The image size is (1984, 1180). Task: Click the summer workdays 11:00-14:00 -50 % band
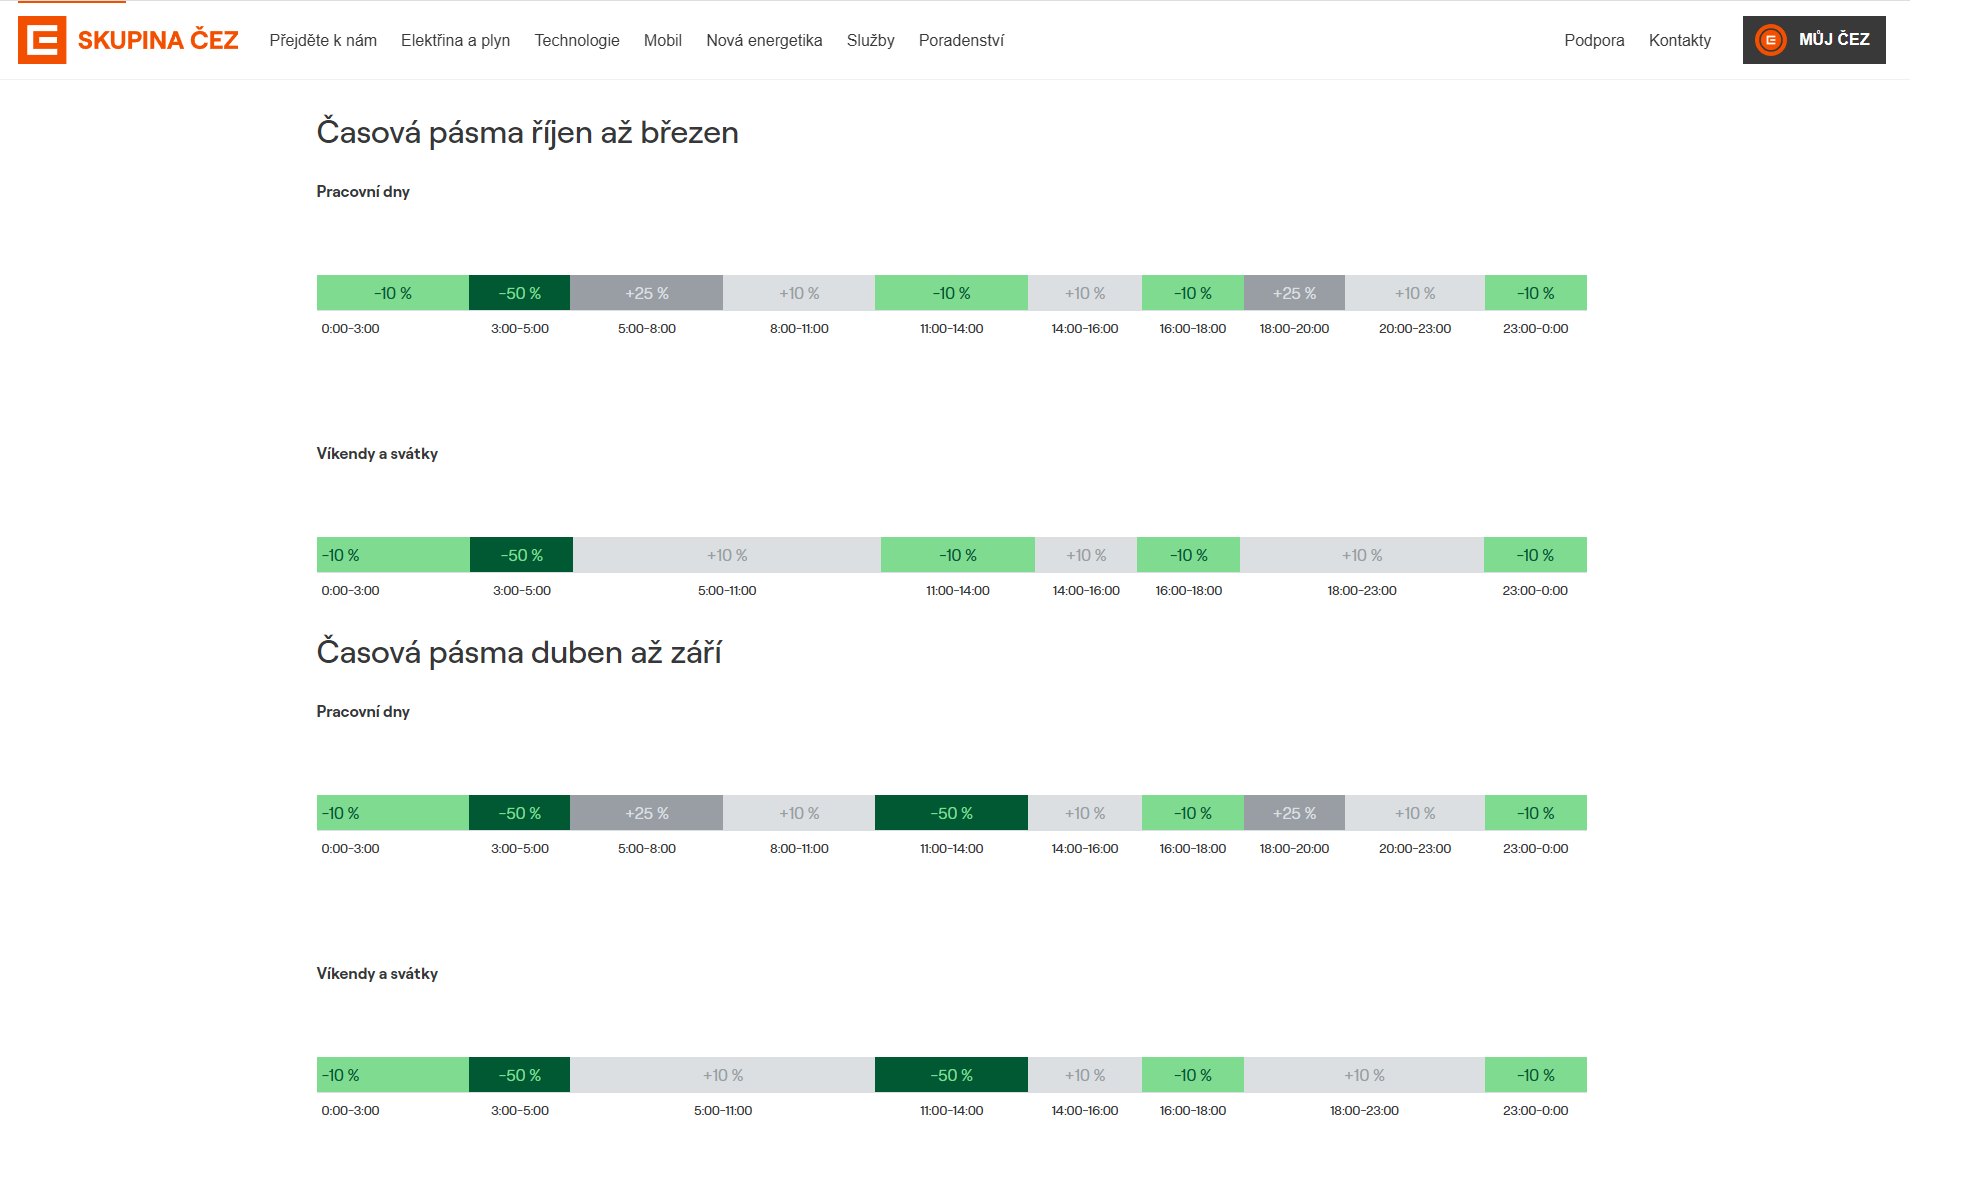[951, 813]
